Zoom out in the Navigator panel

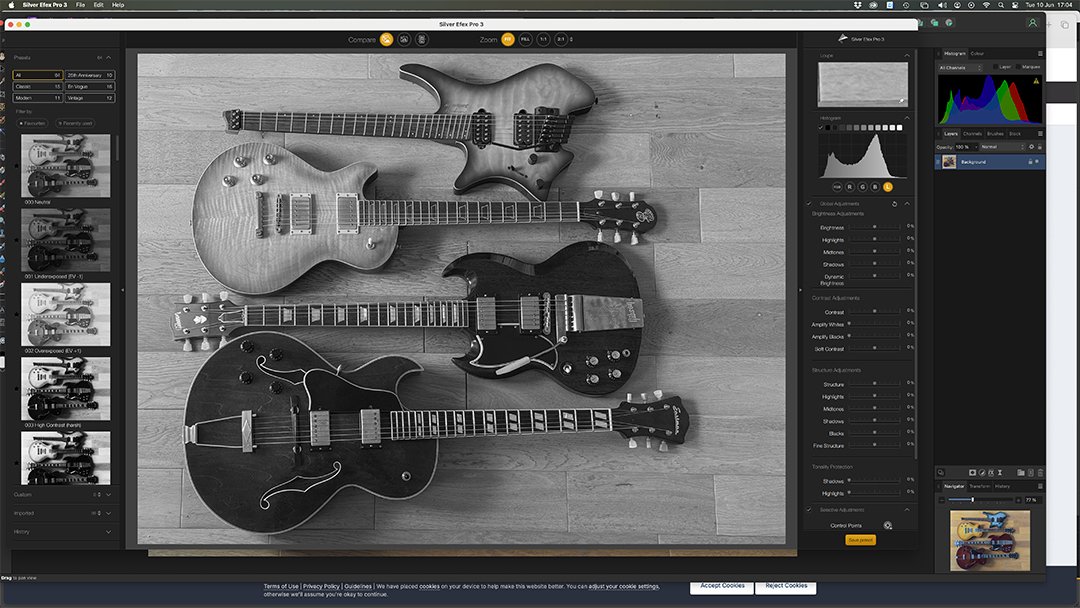942,500
